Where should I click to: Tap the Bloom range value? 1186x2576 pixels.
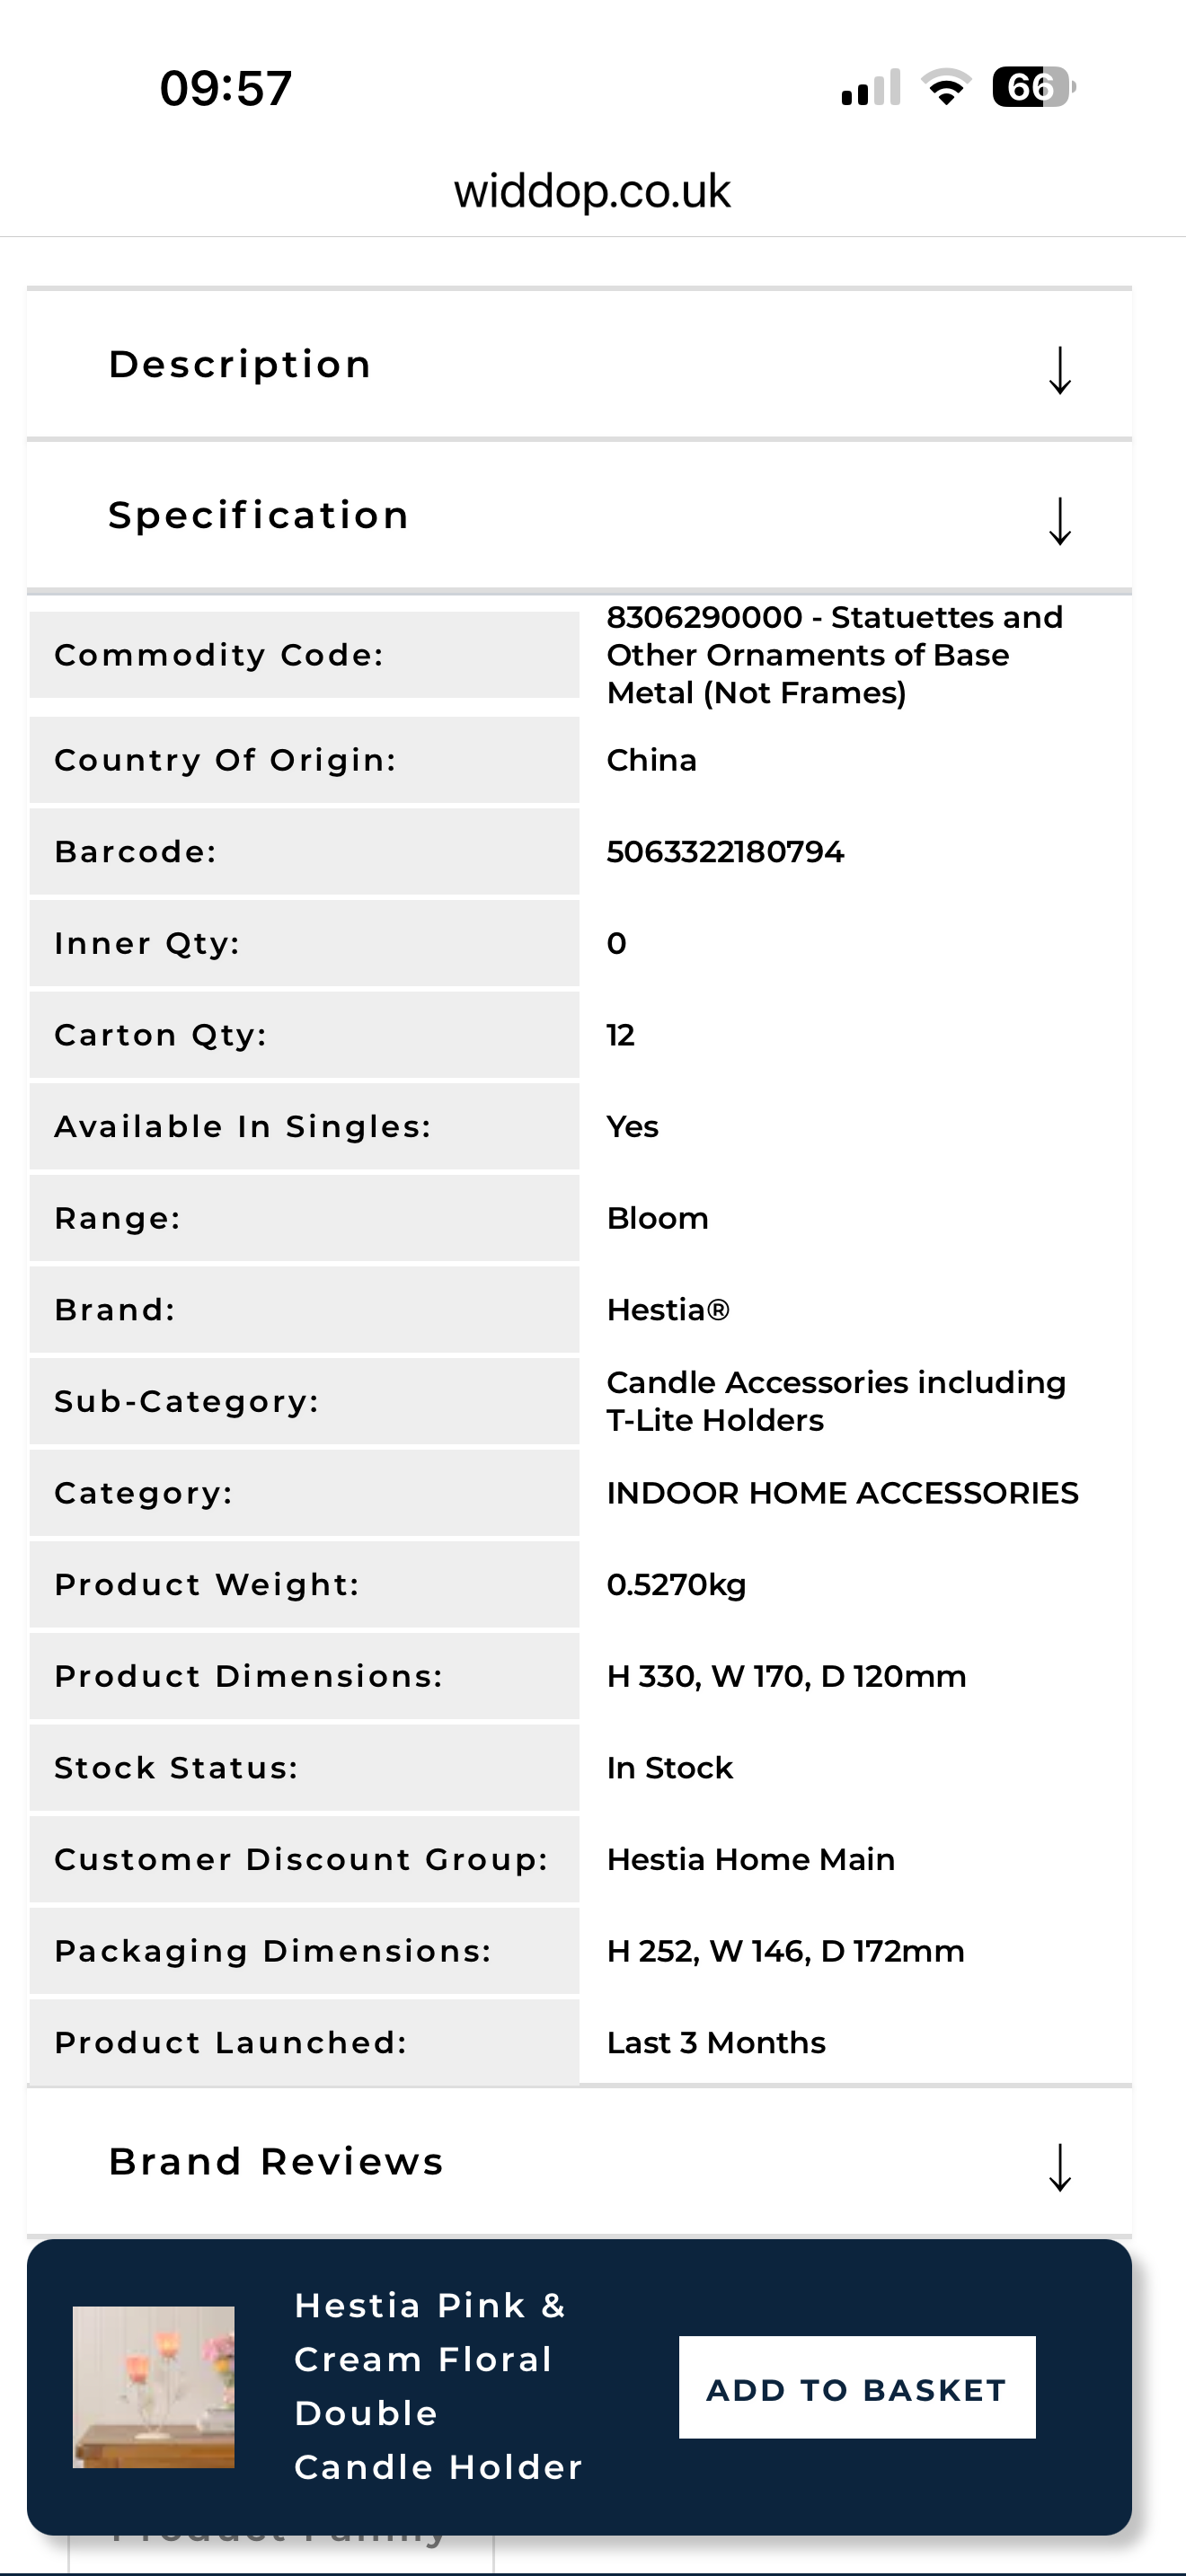point(657,1218)
